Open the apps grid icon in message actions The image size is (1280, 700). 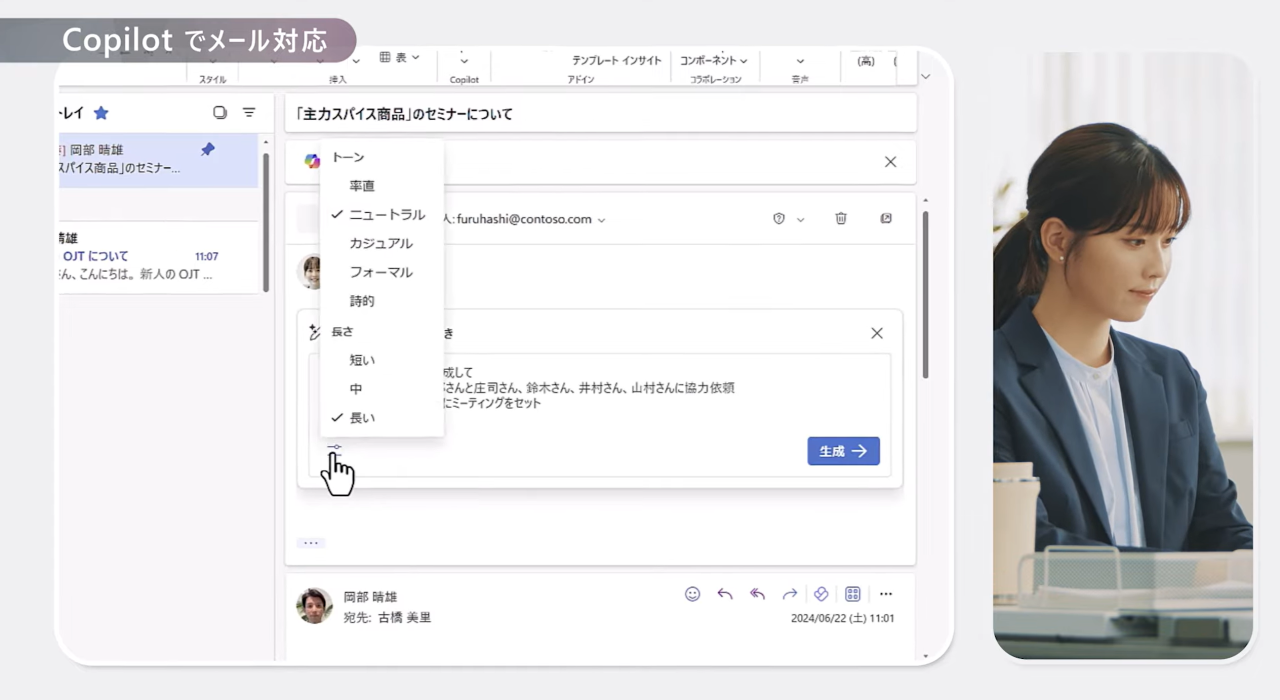point(853,594)
